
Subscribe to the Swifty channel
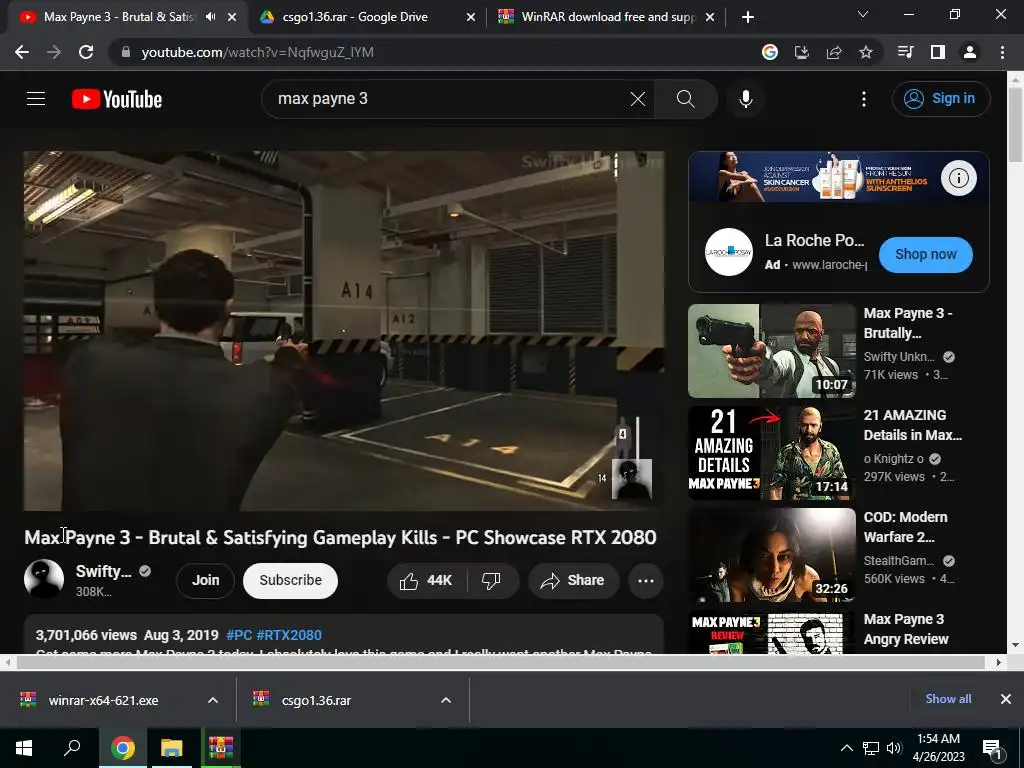point(291,581)
